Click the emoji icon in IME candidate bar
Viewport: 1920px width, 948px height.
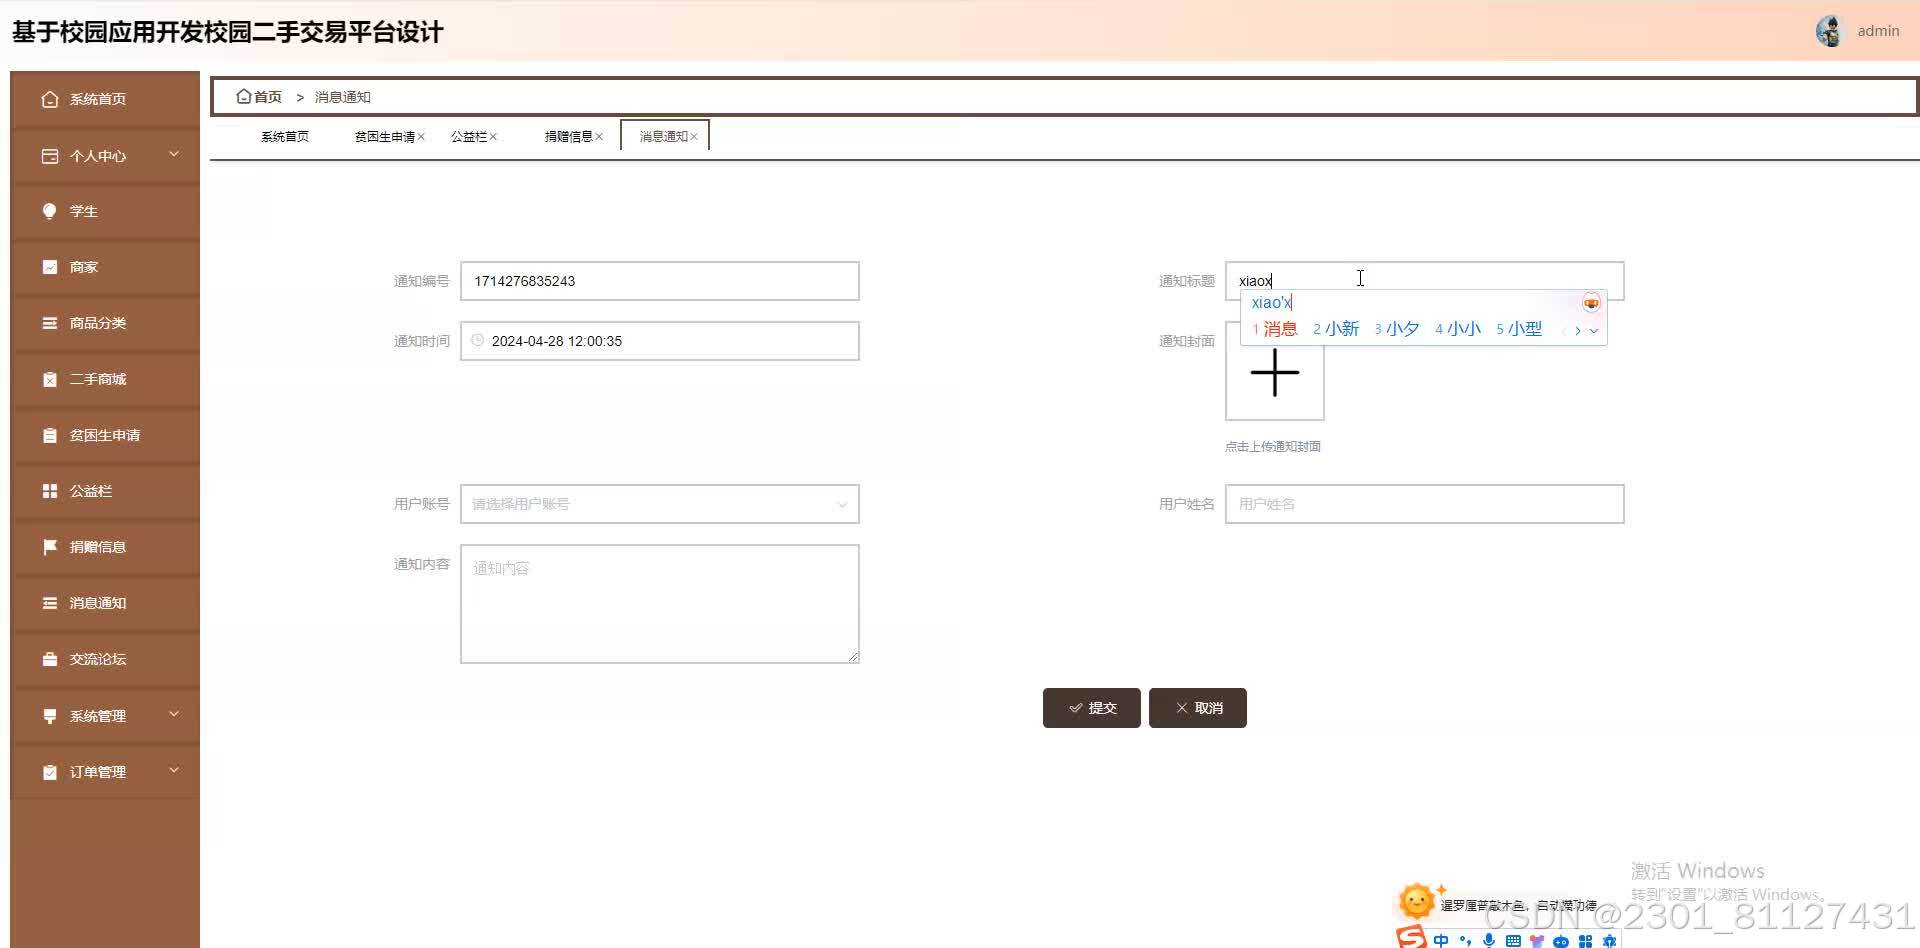click(1591, 303)
